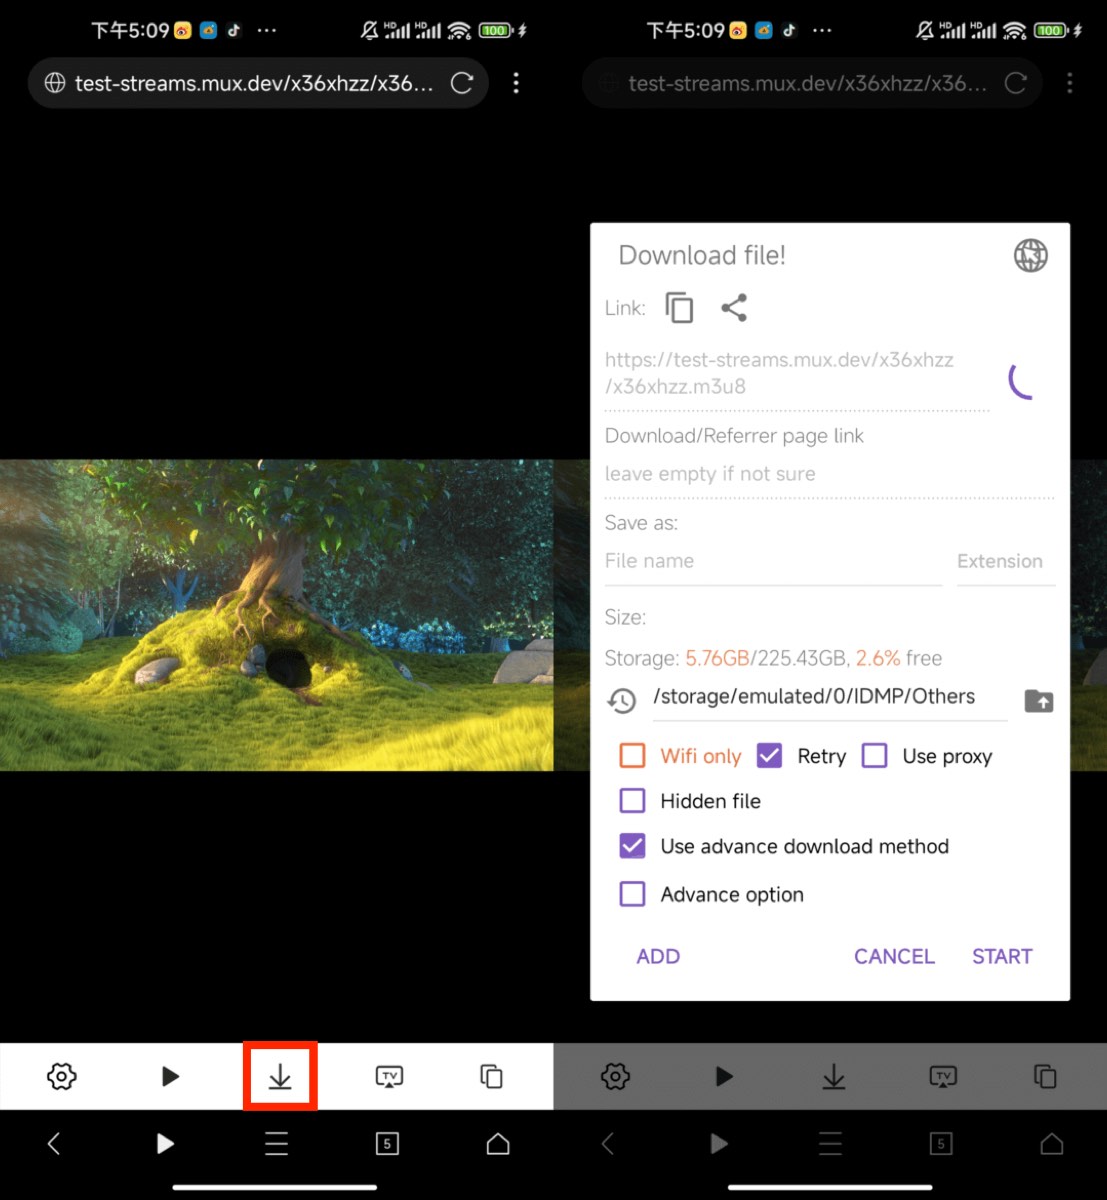Select the download tool in the bottom toolbar
This screenshot has height=1200, width=1107.
(280, 1076)
